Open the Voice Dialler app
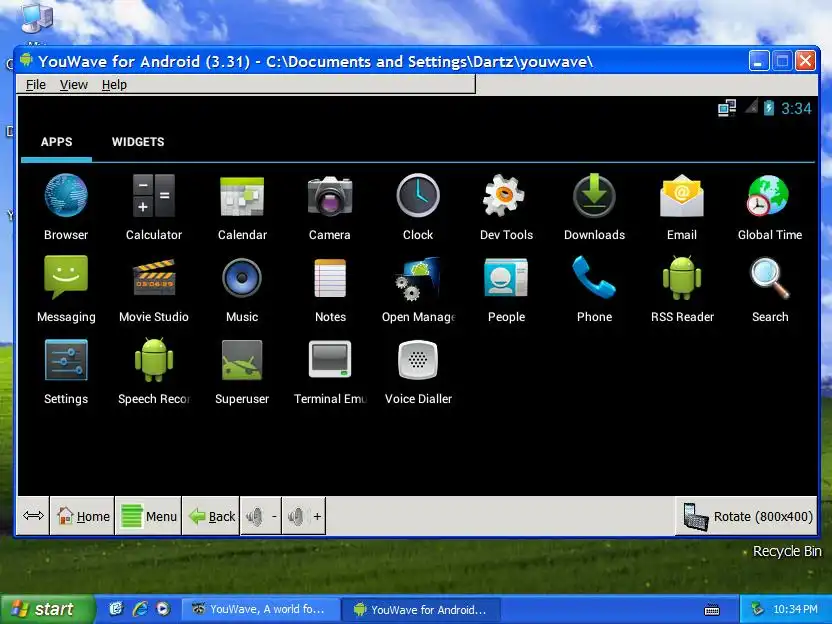Image resolution: width=832 pixels, height=624 pixels. 418,371
